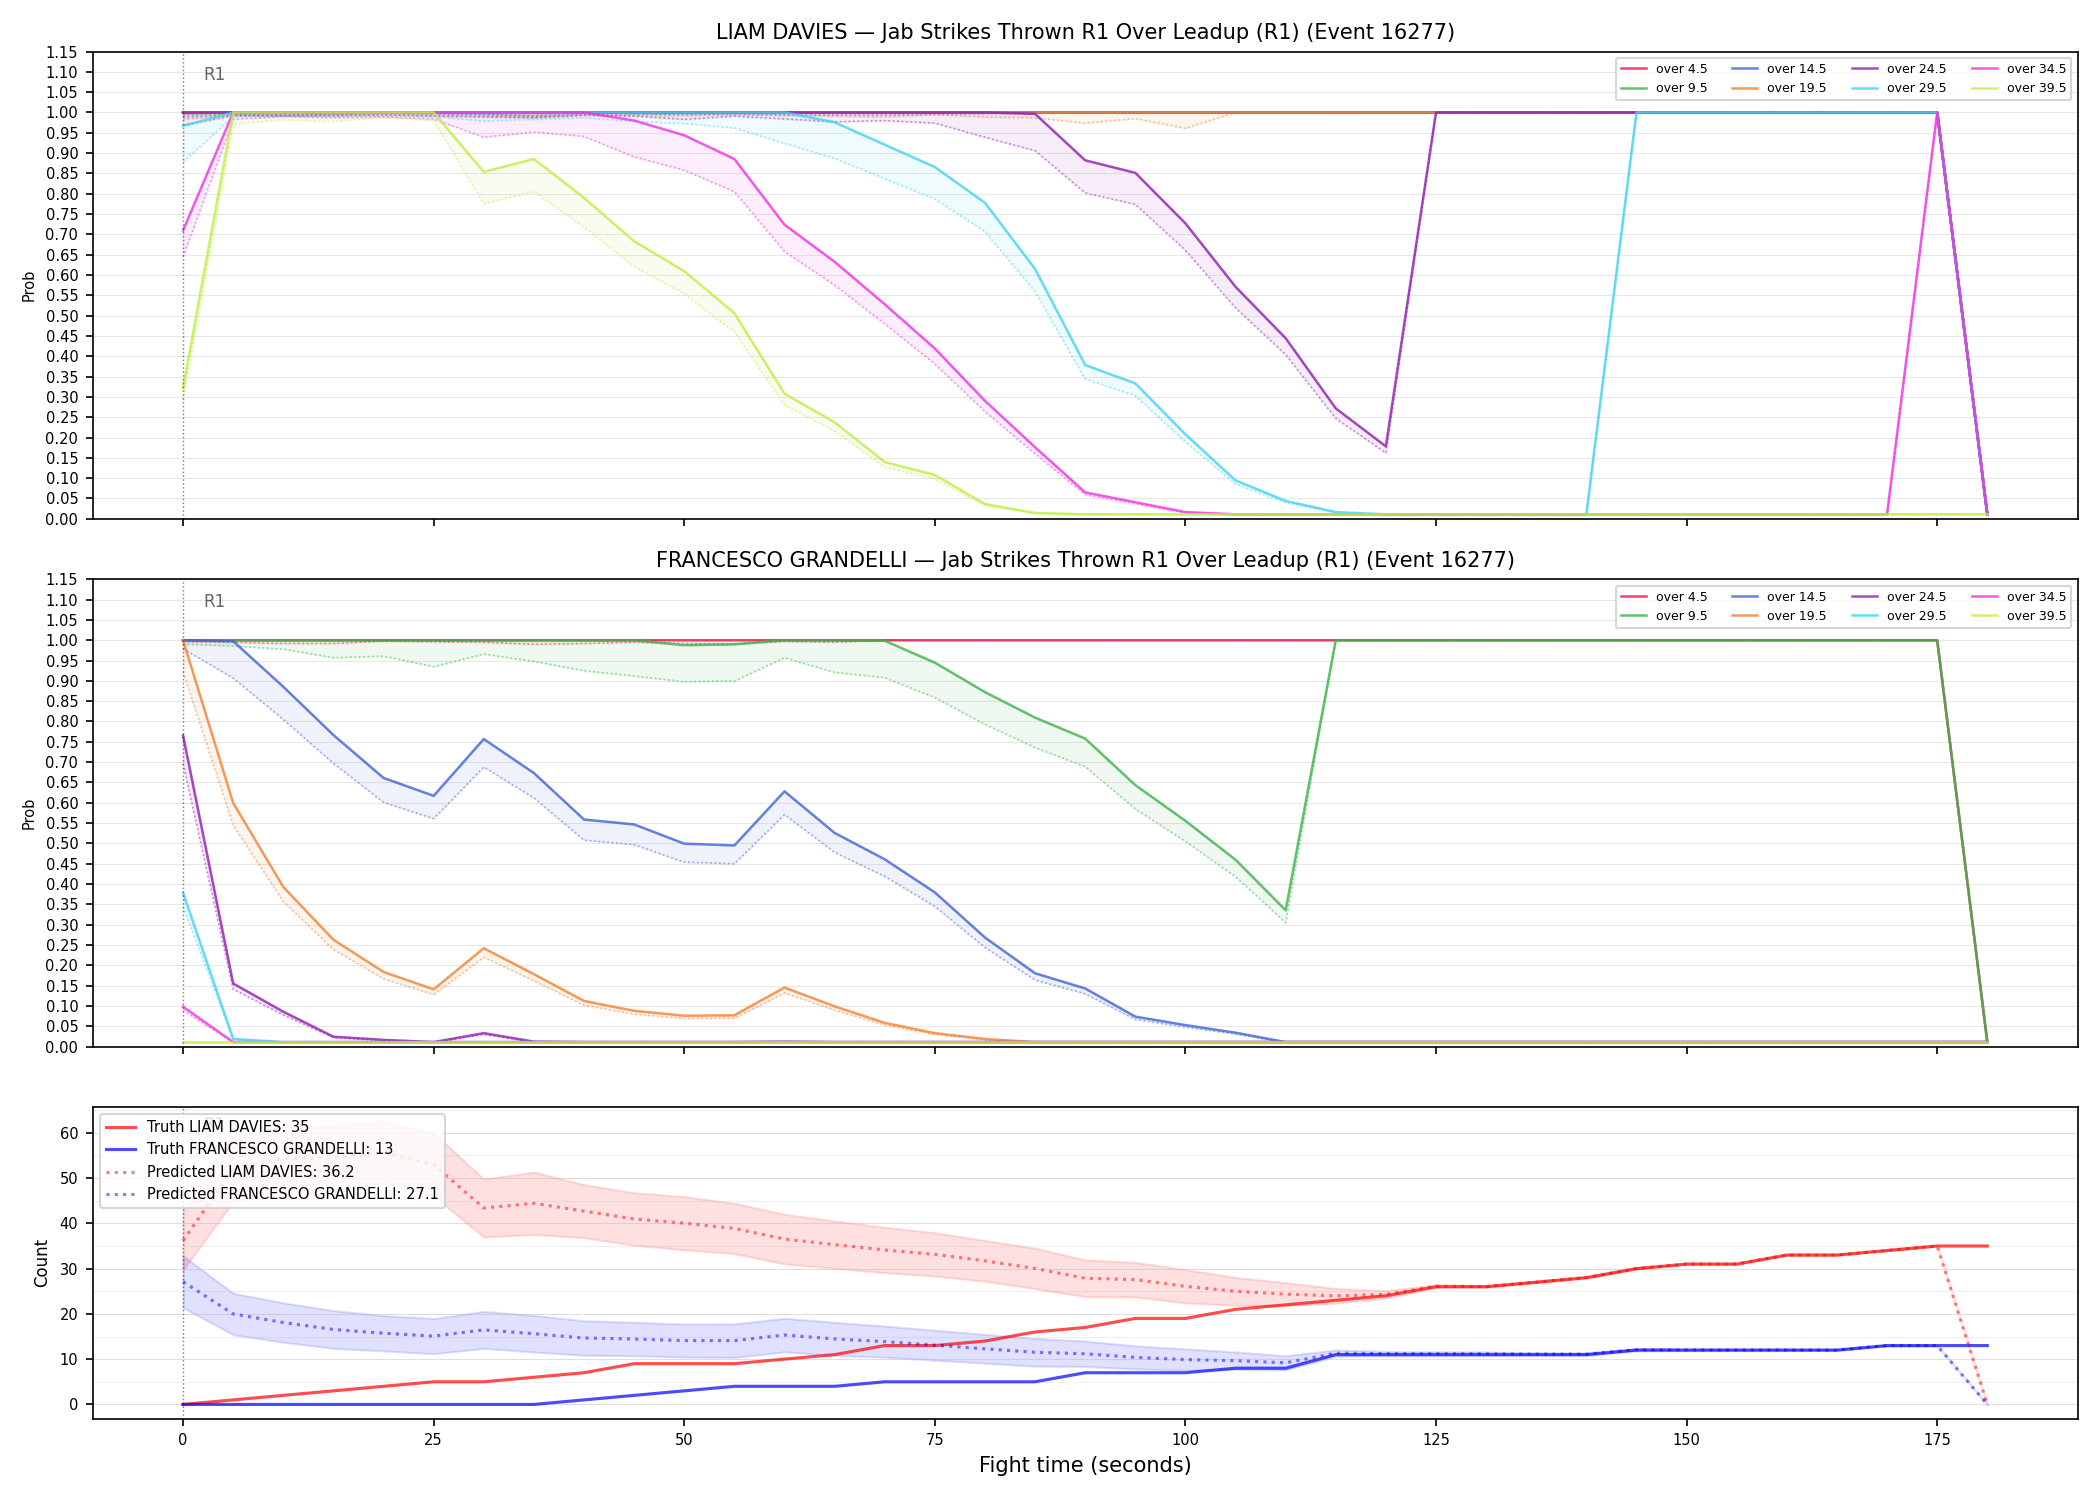Click the 1.15 tick on Francesco Grandelli chart

click(x=63, y=580)
